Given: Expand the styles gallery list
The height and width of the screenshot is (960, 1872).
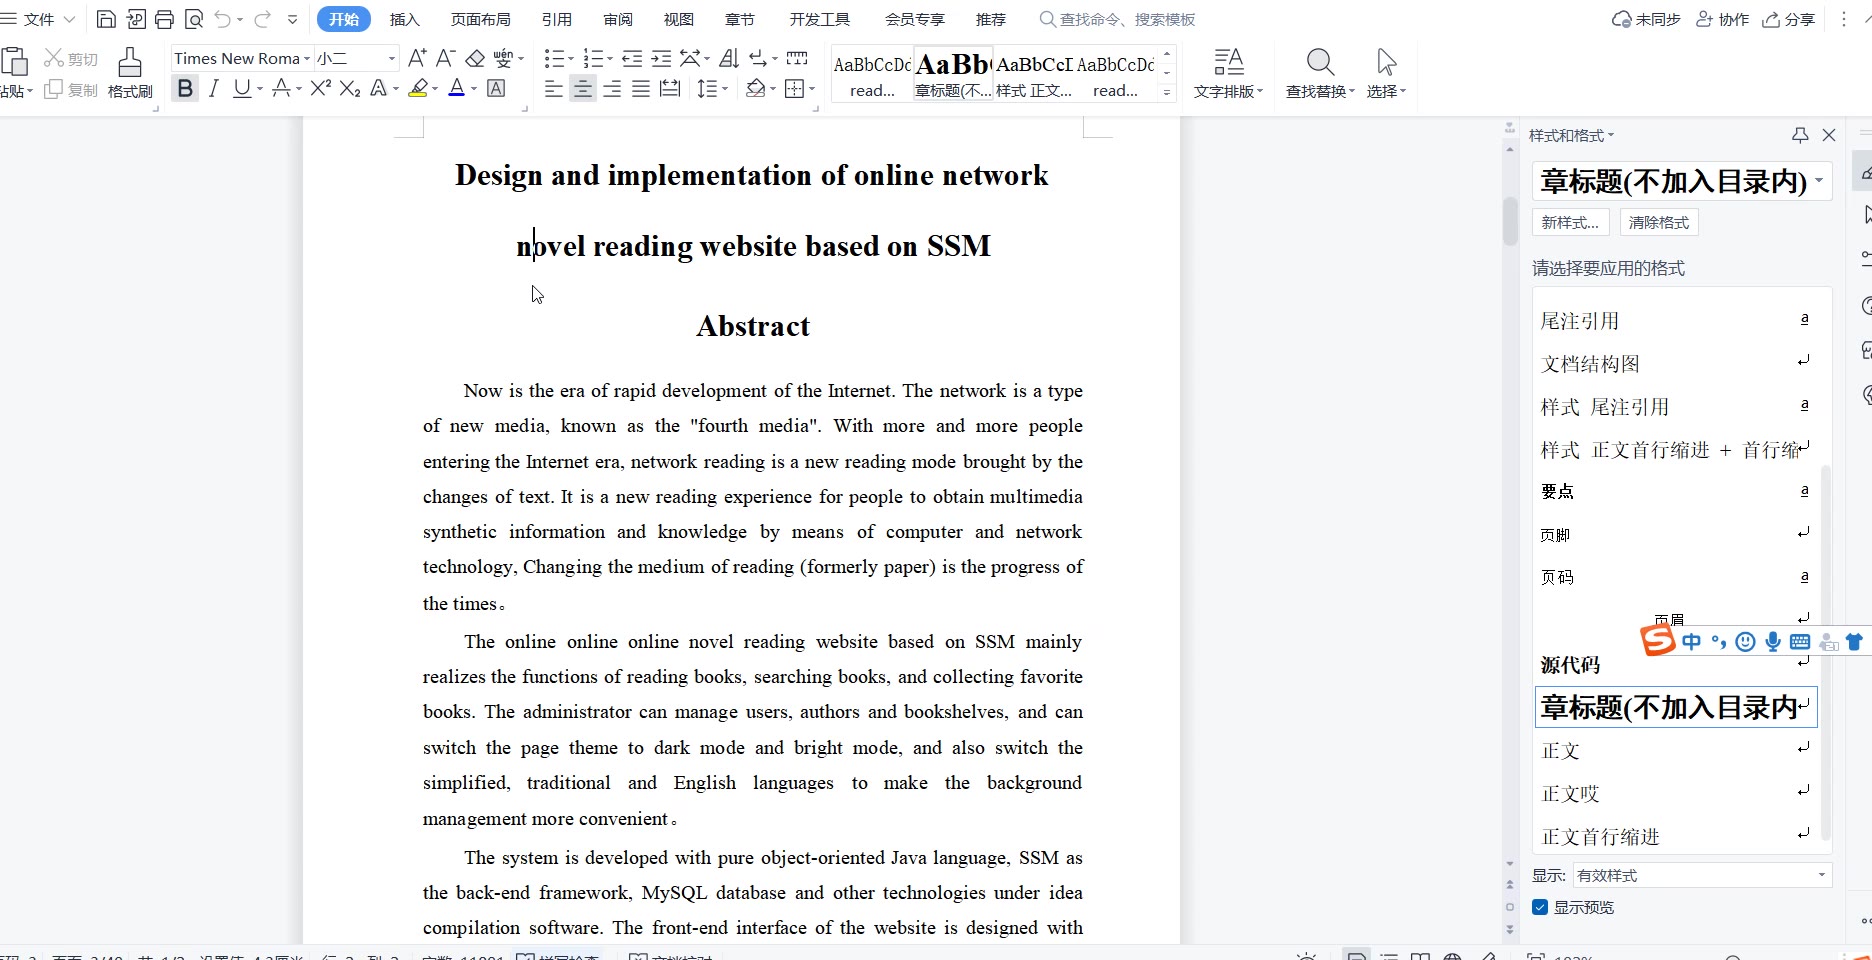Looking at the screenshot, I should 1167,92.
